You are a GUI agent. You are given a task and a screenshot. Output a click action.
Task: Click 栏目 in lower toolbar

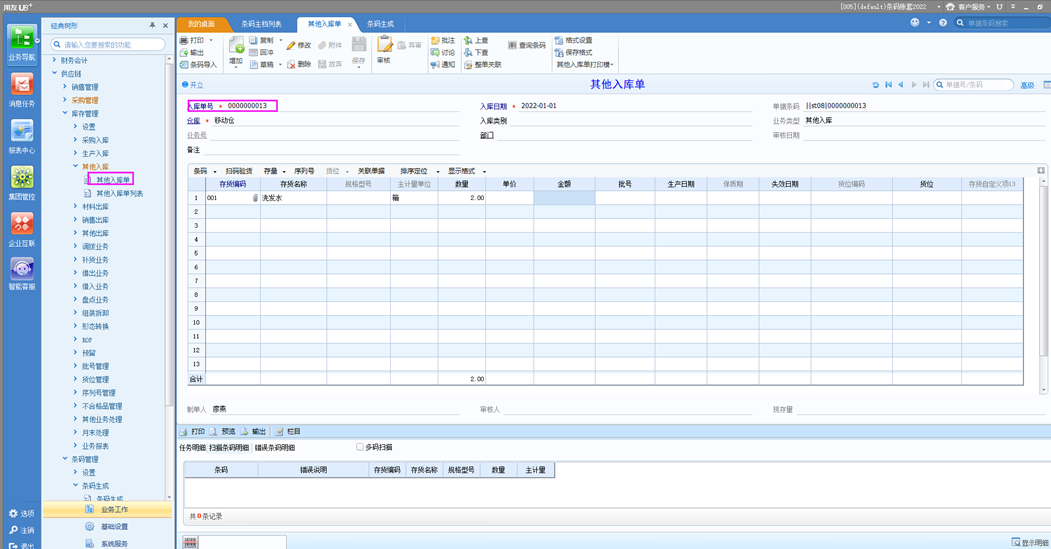click(288, 432)
